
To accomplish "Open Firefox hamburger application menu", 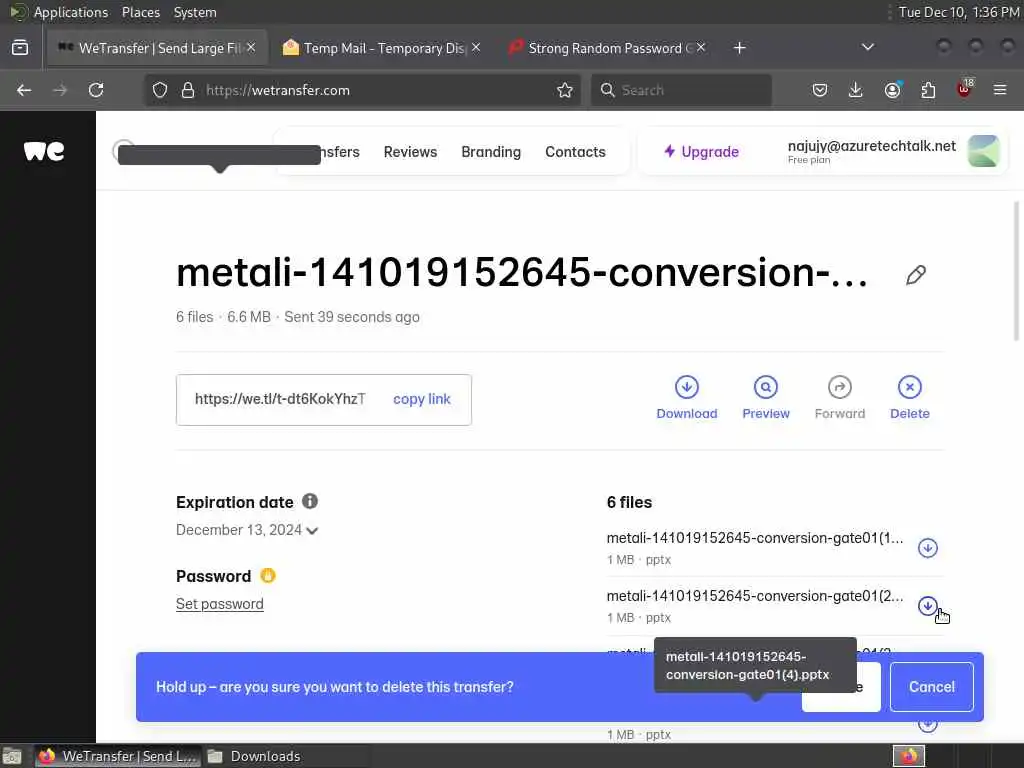I will click(1000, 90).
